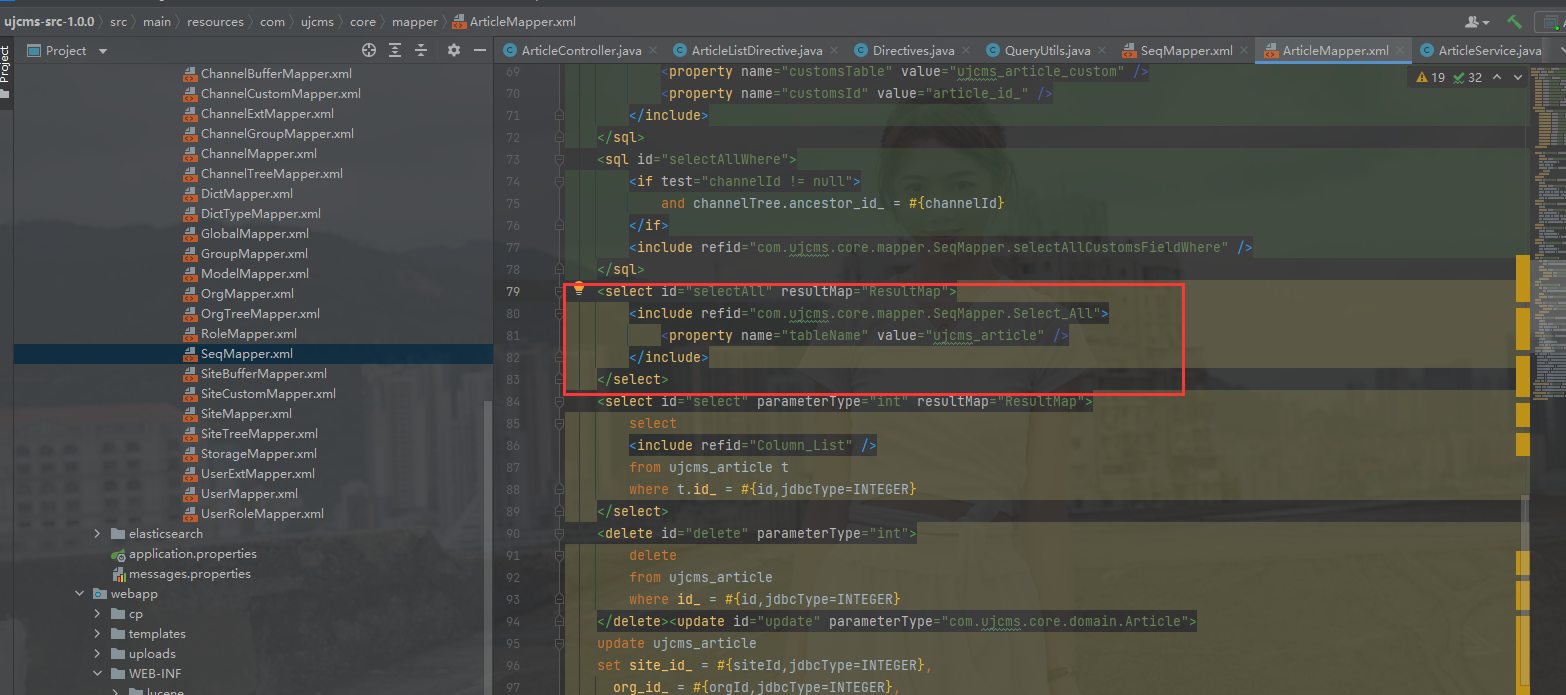Click SiteMapper.xml file icon

tap(191, 414)
